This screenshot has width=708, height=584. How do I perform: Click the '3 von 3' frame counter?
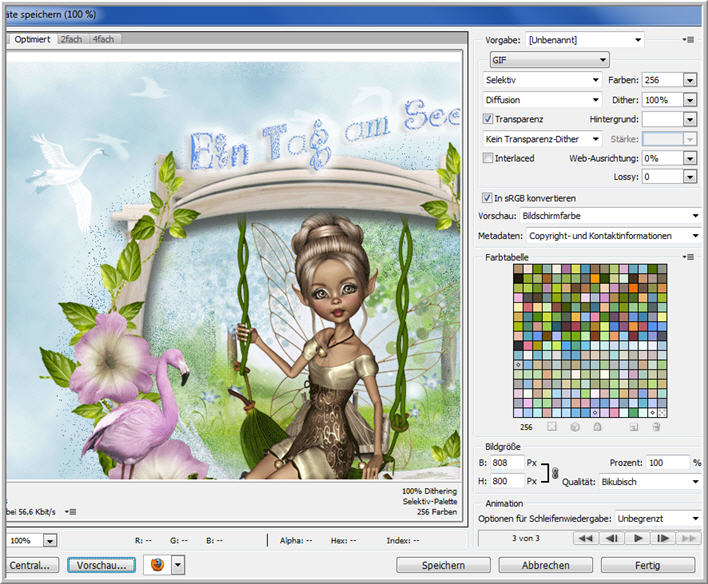[525, 538]
